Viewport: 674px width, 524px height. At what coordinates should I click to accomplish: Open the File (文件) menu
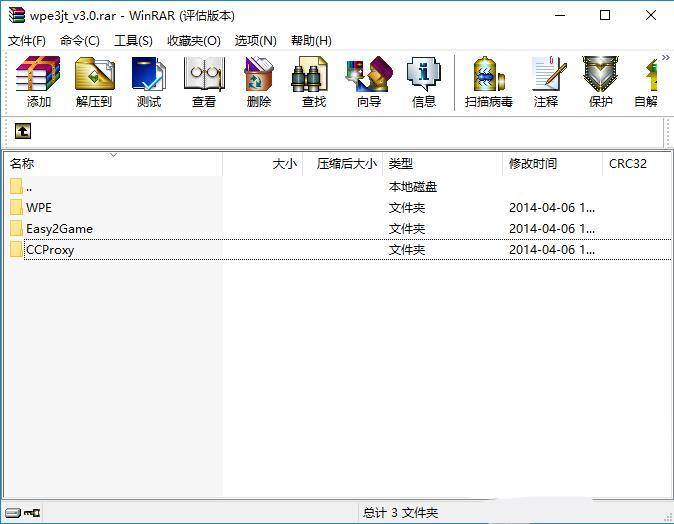pyautogui.click(x=27, y=41)
